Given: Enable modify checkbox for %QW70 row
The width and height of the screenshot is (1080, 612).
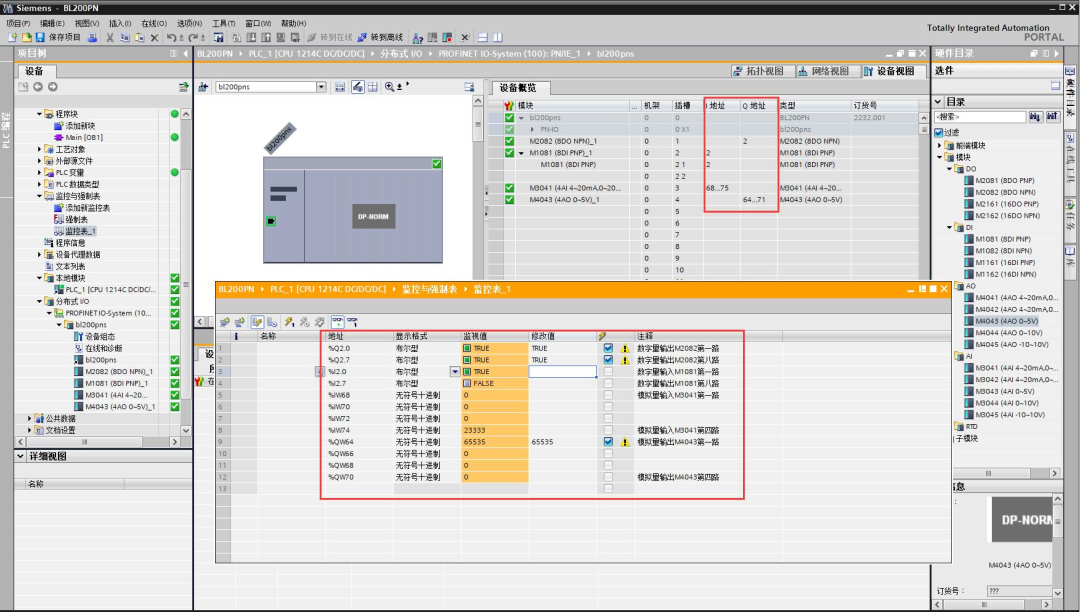Looking at the screenshot, I should point(608,477).
